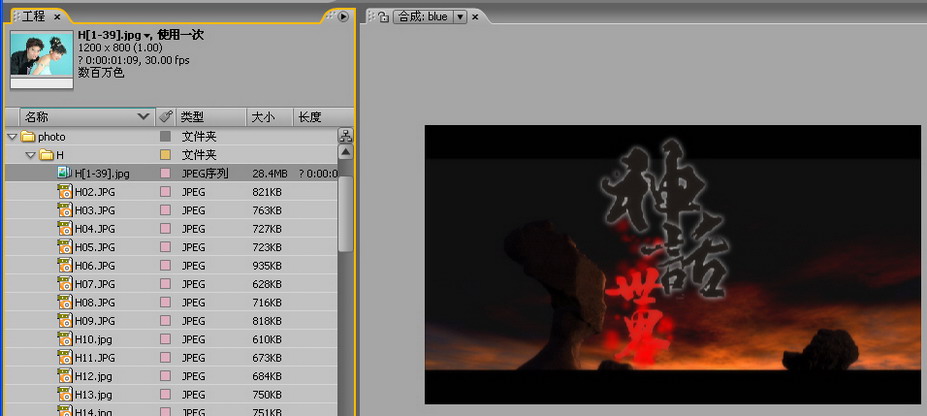Image resolution: width=927 pixels, height=416 pixels.
Task: Select the H05.JPG file name
Action: 95,247
